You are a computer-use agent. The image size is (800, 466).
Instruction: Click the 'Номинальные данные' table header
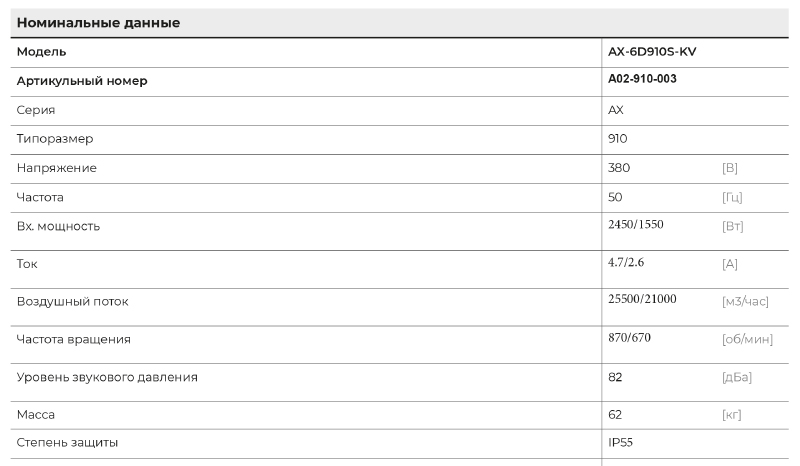(x=98, y=23)
